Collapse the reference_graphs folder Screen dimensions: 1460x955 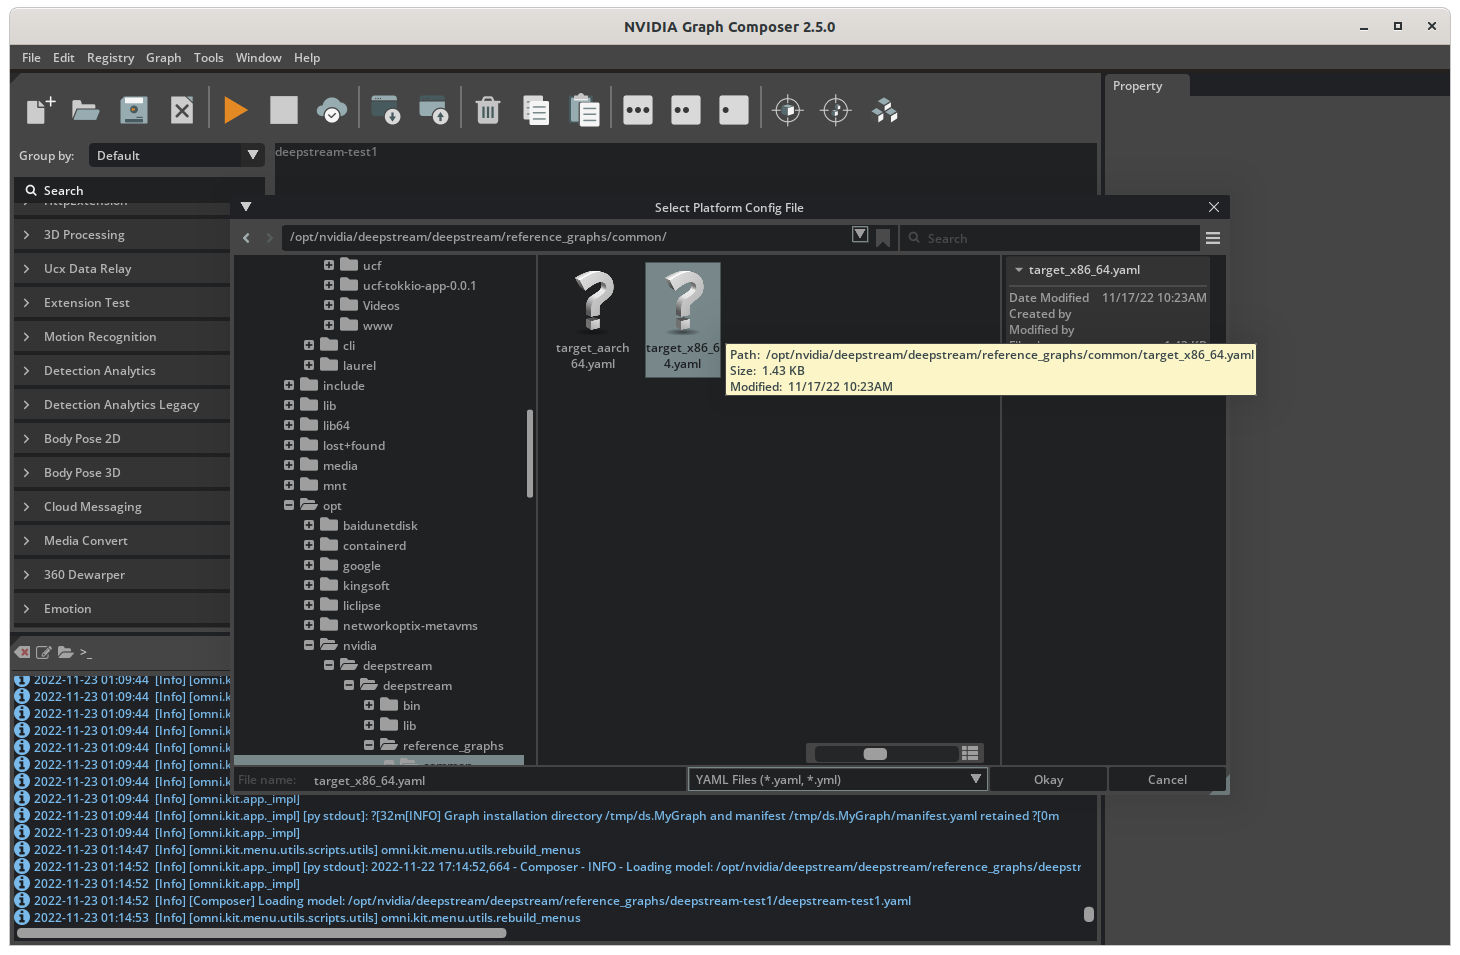pyautogui.click(x=369, y=745)
